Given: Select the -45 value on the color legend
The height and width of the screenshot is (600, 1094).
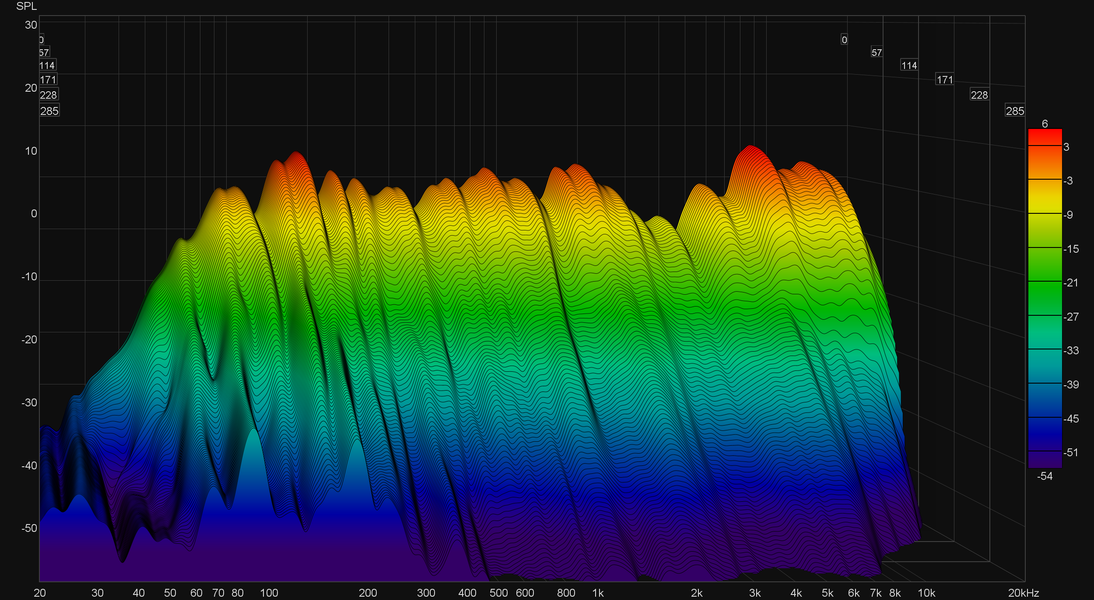Looking at the screenshot, I should 1070,419.
